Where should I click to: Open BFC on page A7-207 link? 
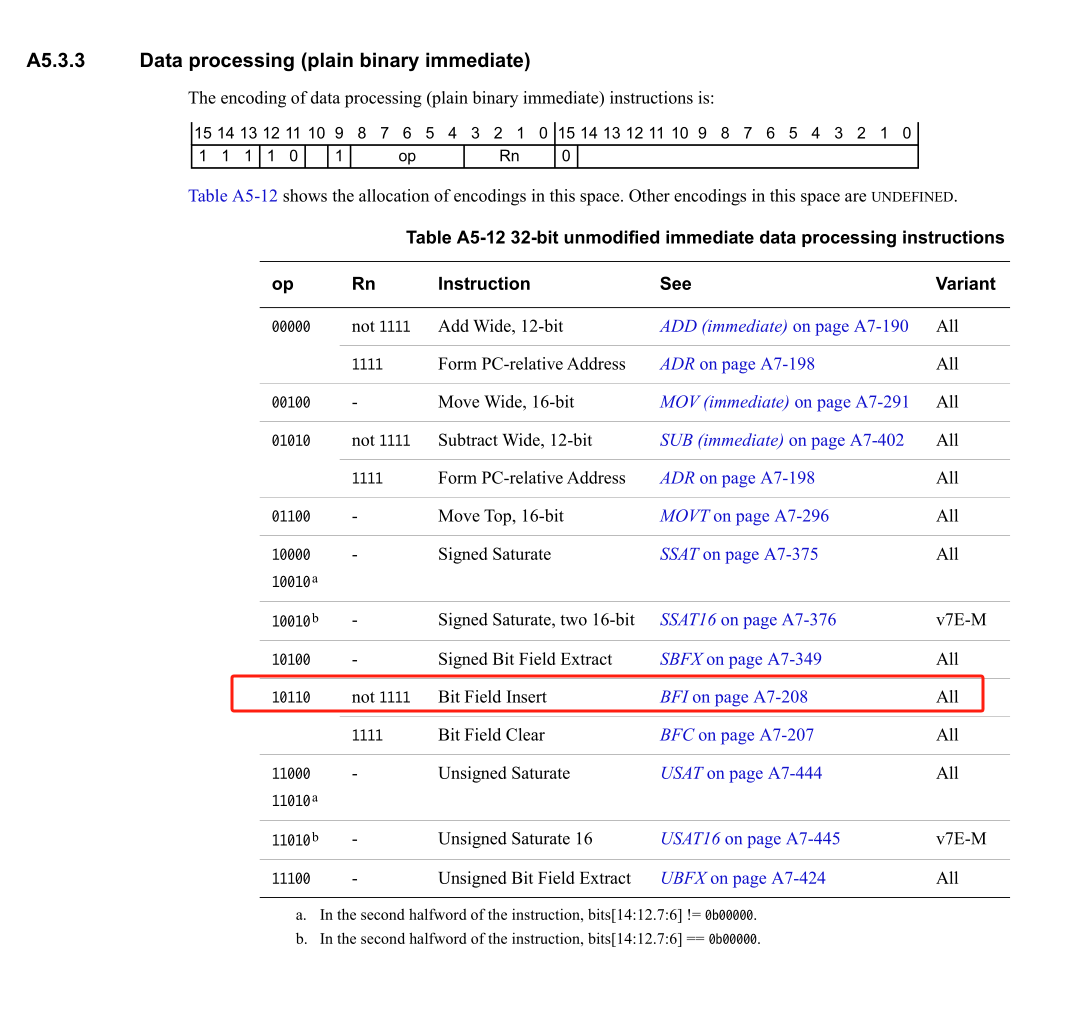coord(737,735)
